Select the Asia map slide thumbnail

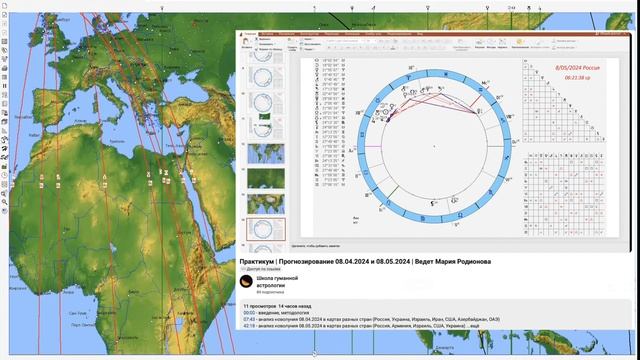pyautogui.click(x=266, y=204)
